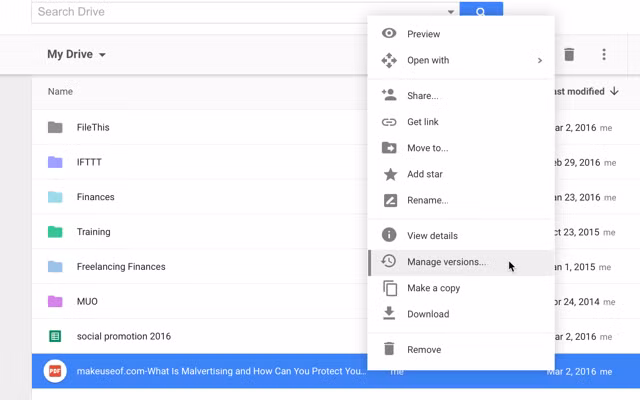Click the green Training folder icon
640x400 pixels.
[x=55, y=232]
